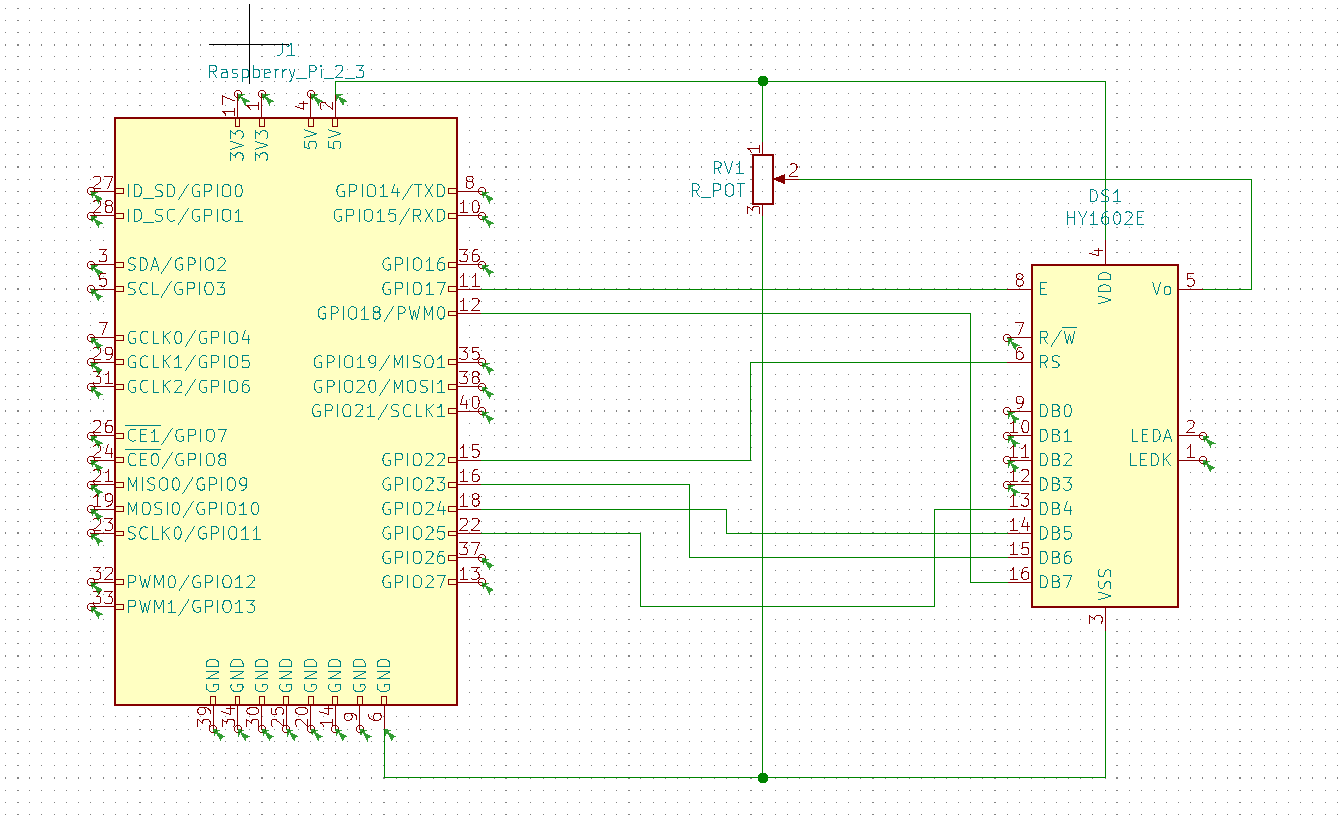Click the MISO0/GPIO9 pin label
This screenshot has height=821, width=1342.
coord(187,484)
